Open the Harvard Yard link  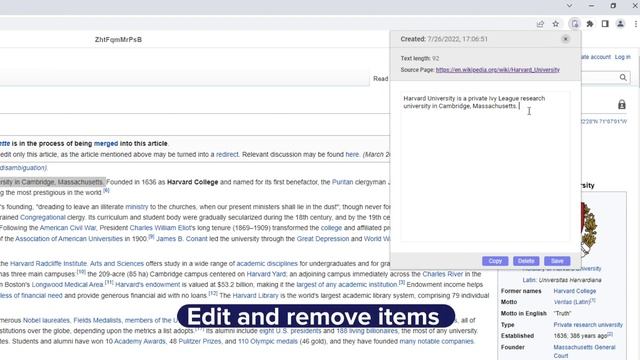[x=266, y=274]
